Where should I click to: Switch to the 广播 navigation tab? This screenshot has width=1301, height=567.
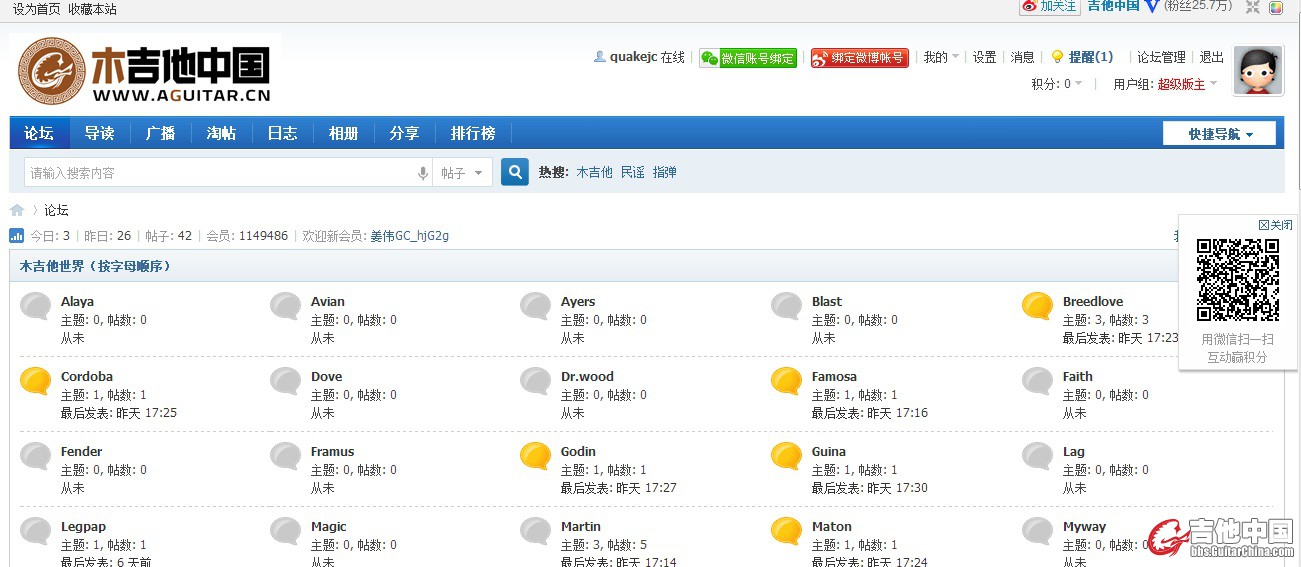160,133
